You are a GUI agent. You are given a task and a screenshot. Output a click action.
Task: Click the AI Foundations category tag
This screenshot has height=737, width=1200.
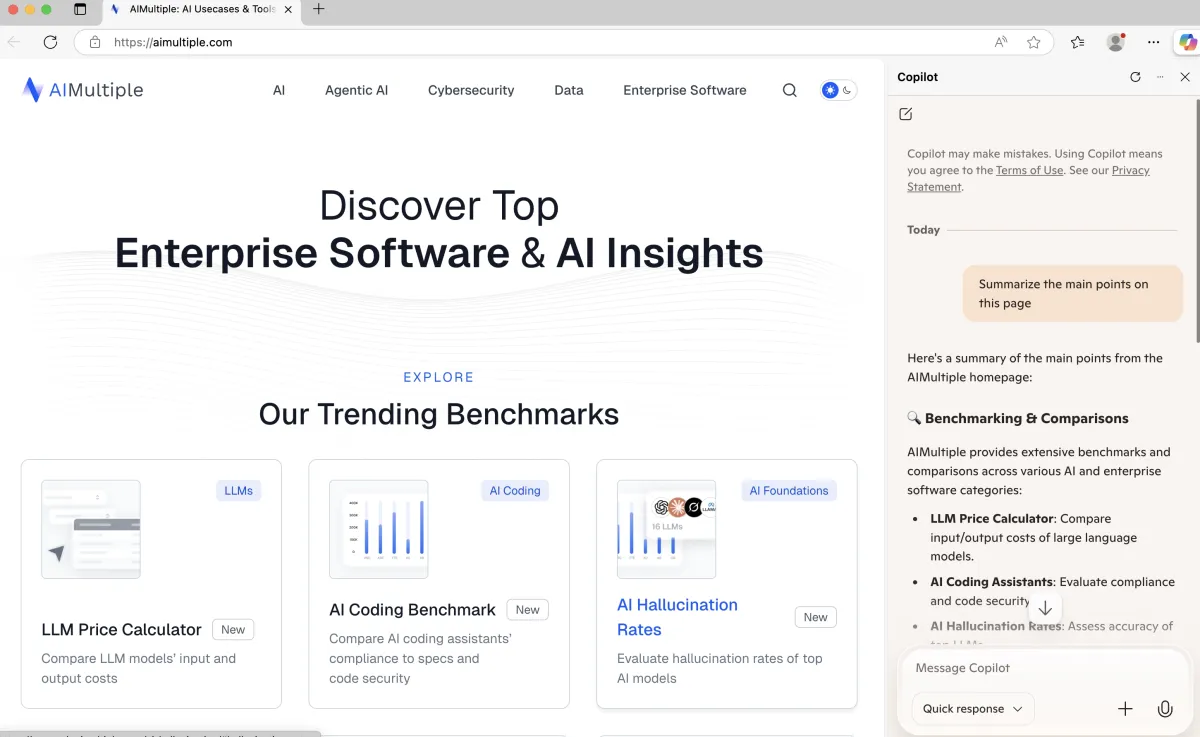click(789, 491)
